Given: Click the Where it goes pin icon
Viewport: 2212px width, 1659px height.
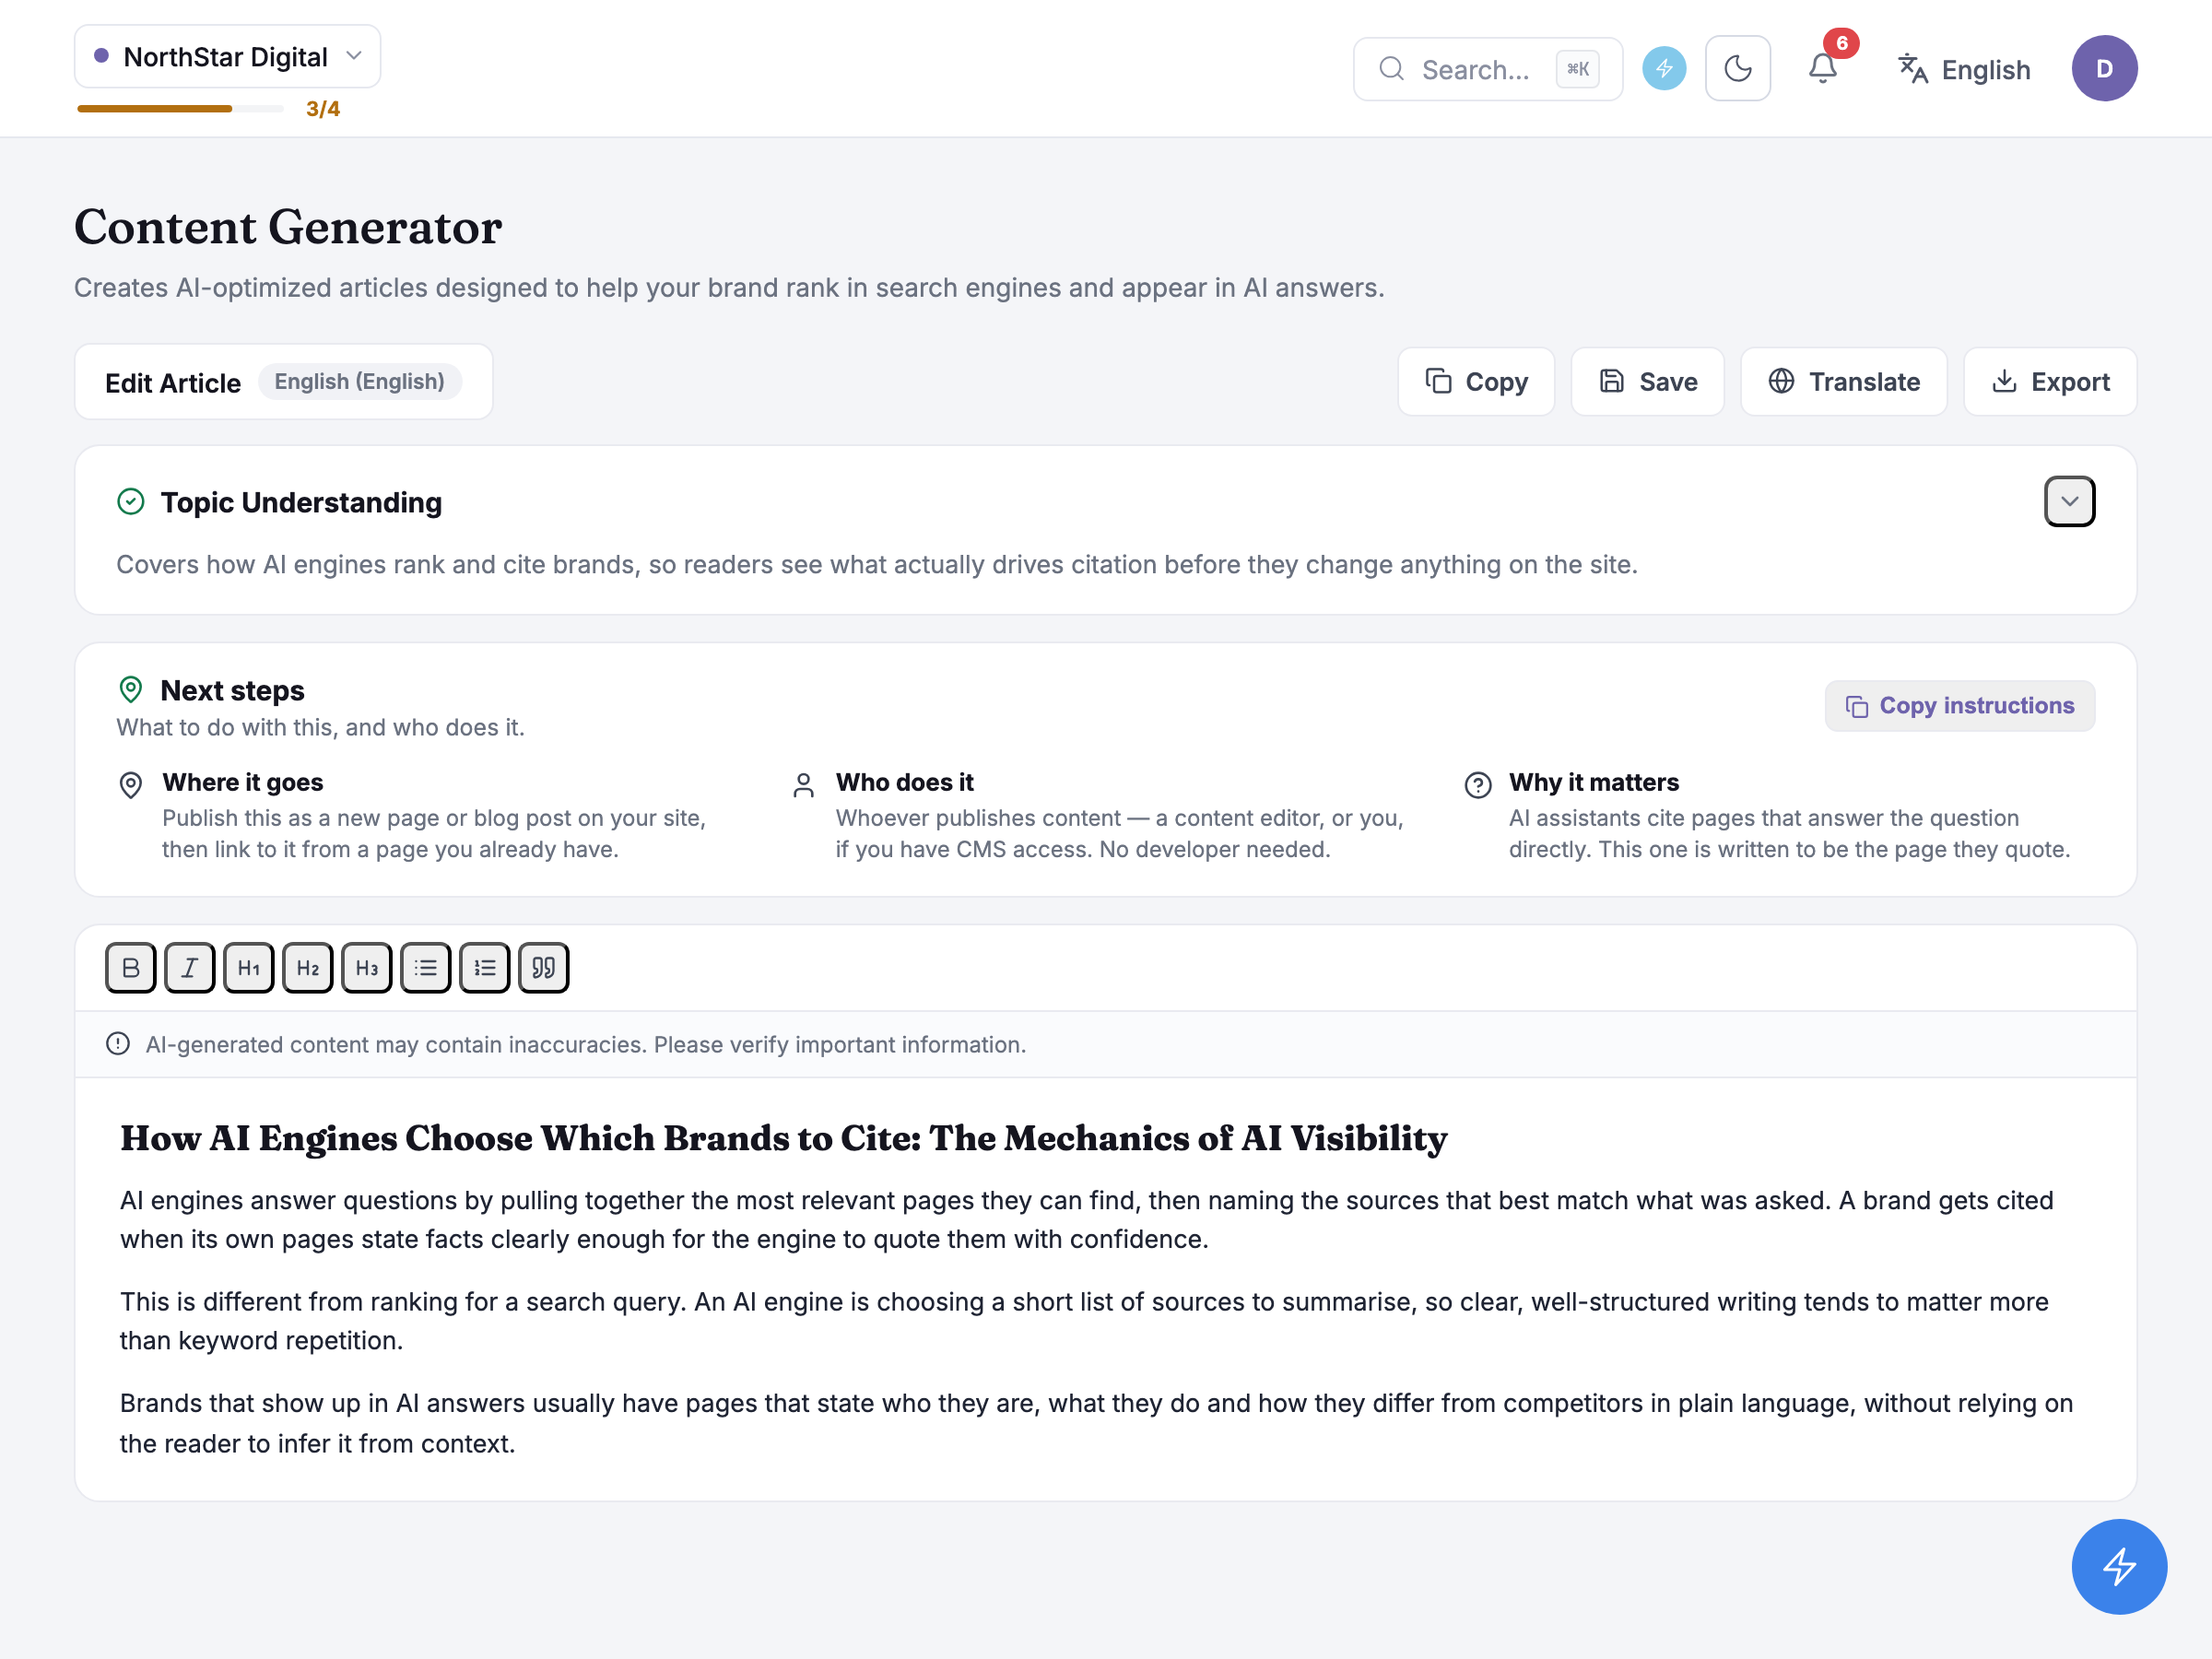Looking at the screenshot, I should (x=130, y=785).
